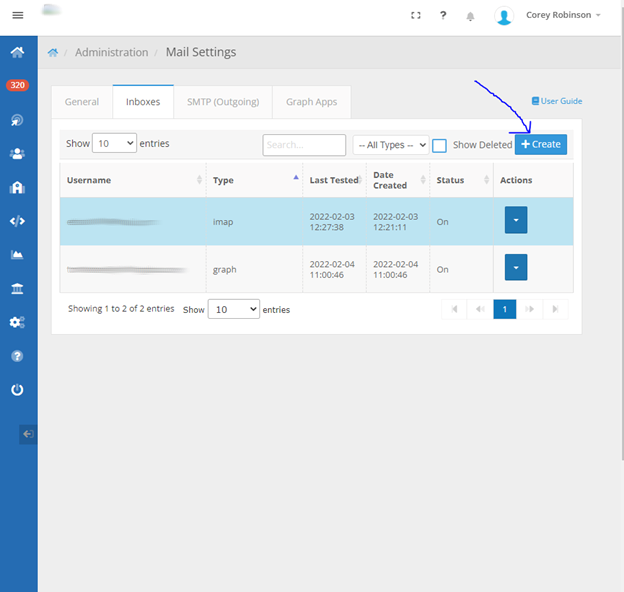
Task: Click the bank building sidebar icon
Action: click(17, 288)
